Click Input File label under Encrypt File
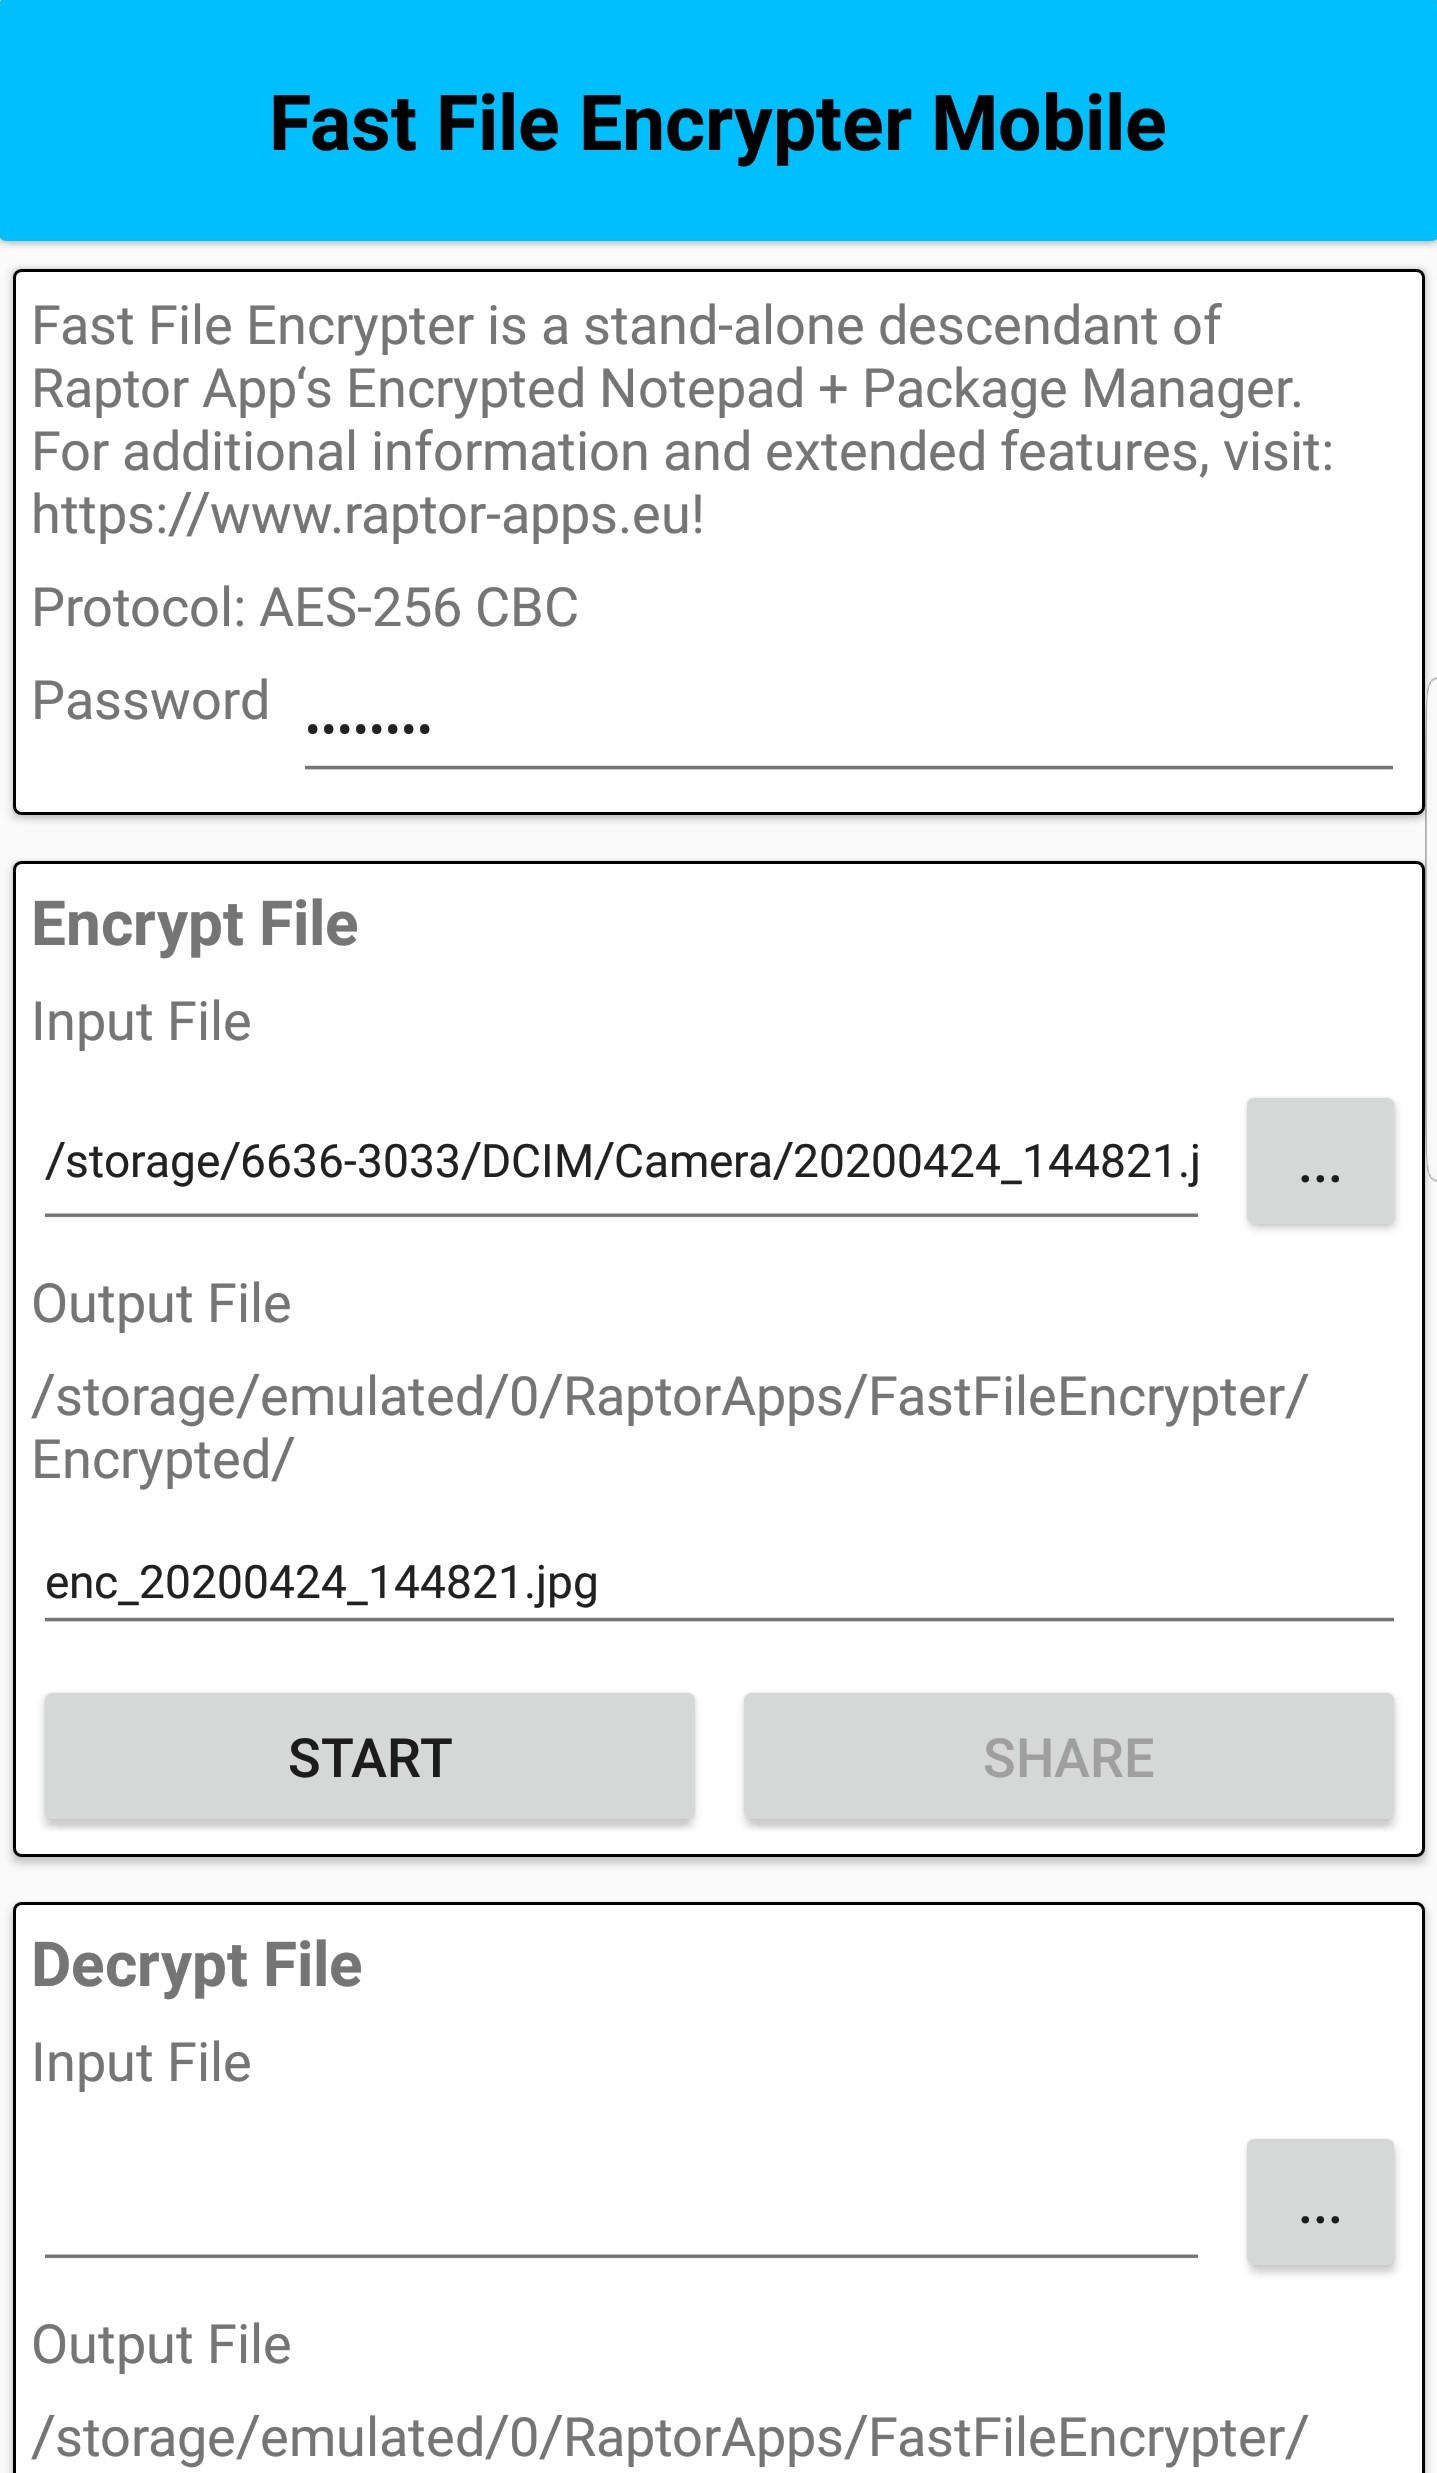Screen dimensions: 1437x2473 tap(142, 1022)
